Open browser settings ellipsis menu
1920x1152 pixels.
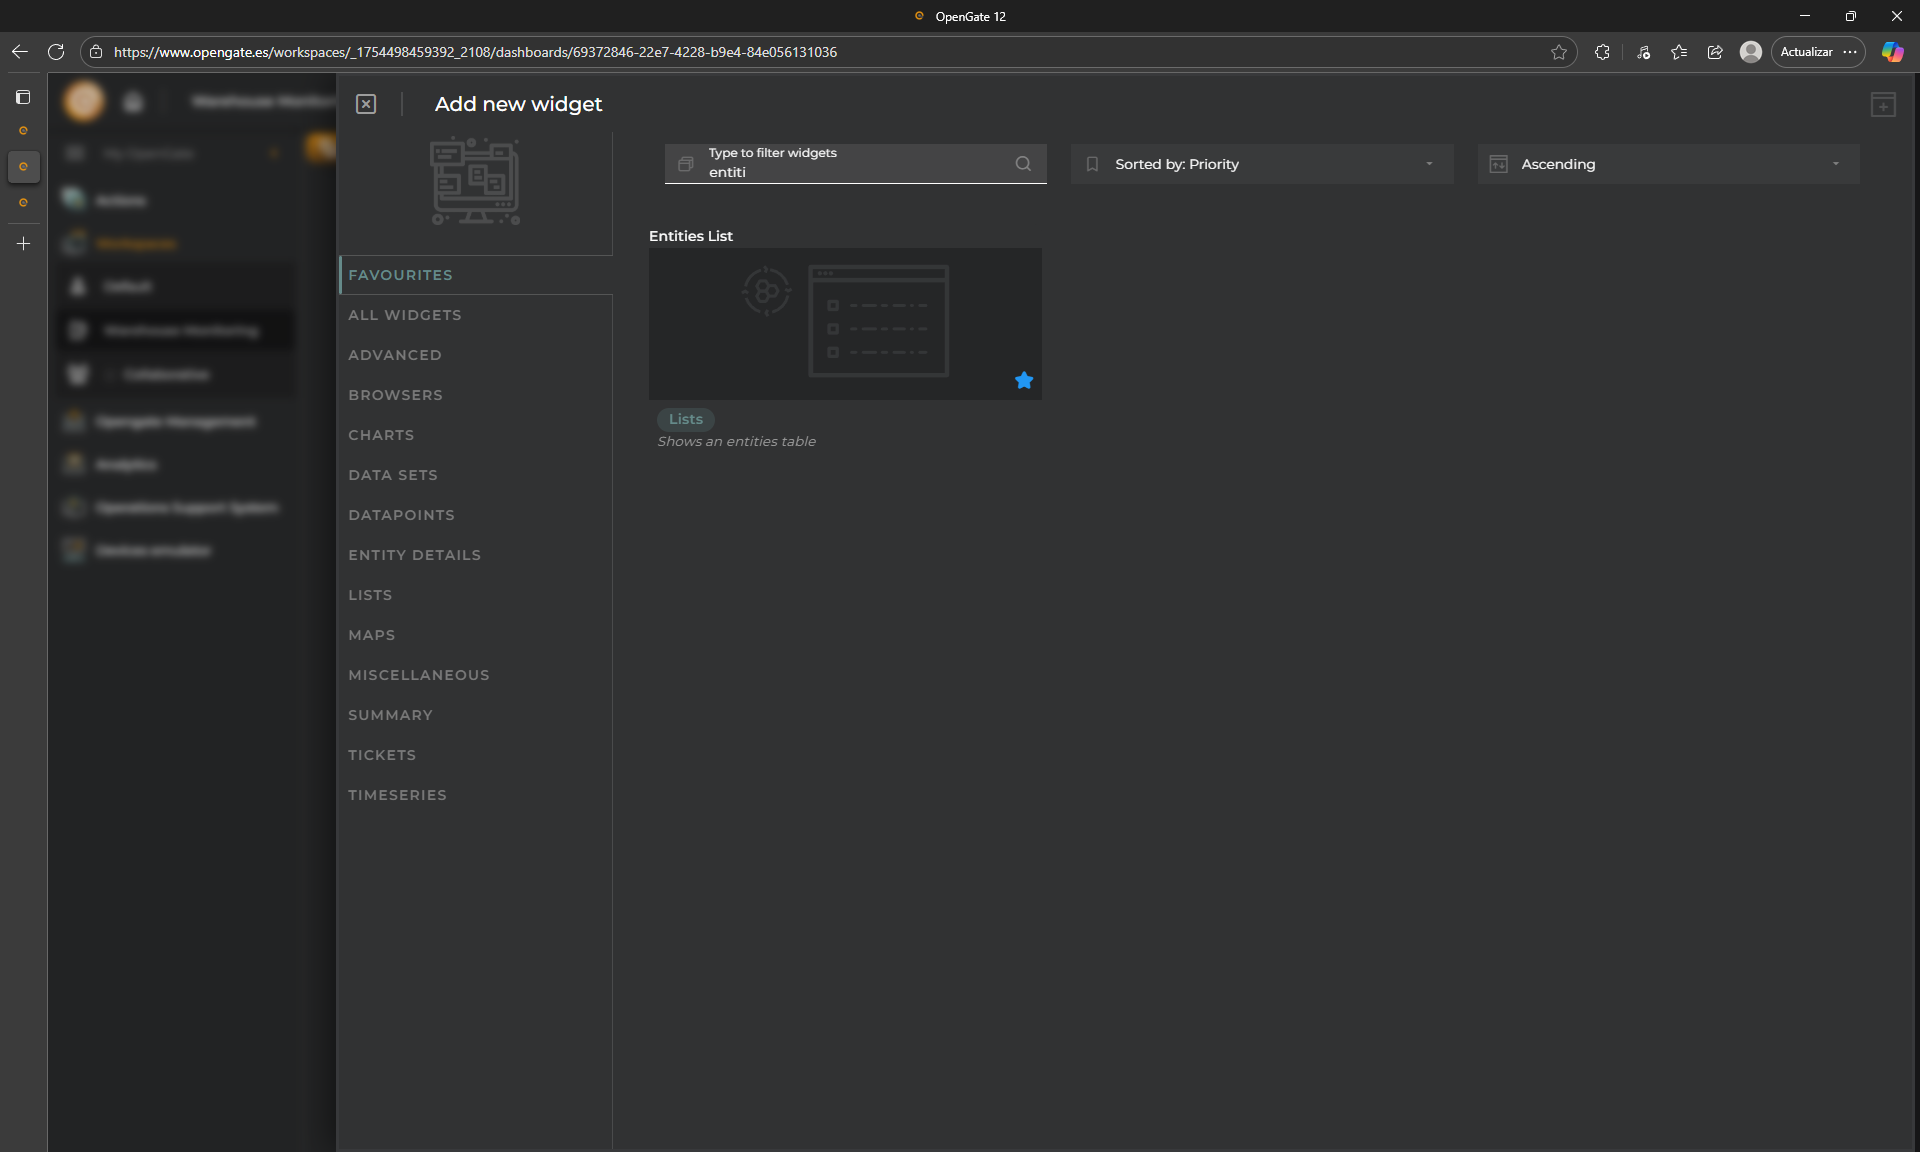coord(1850,52)
